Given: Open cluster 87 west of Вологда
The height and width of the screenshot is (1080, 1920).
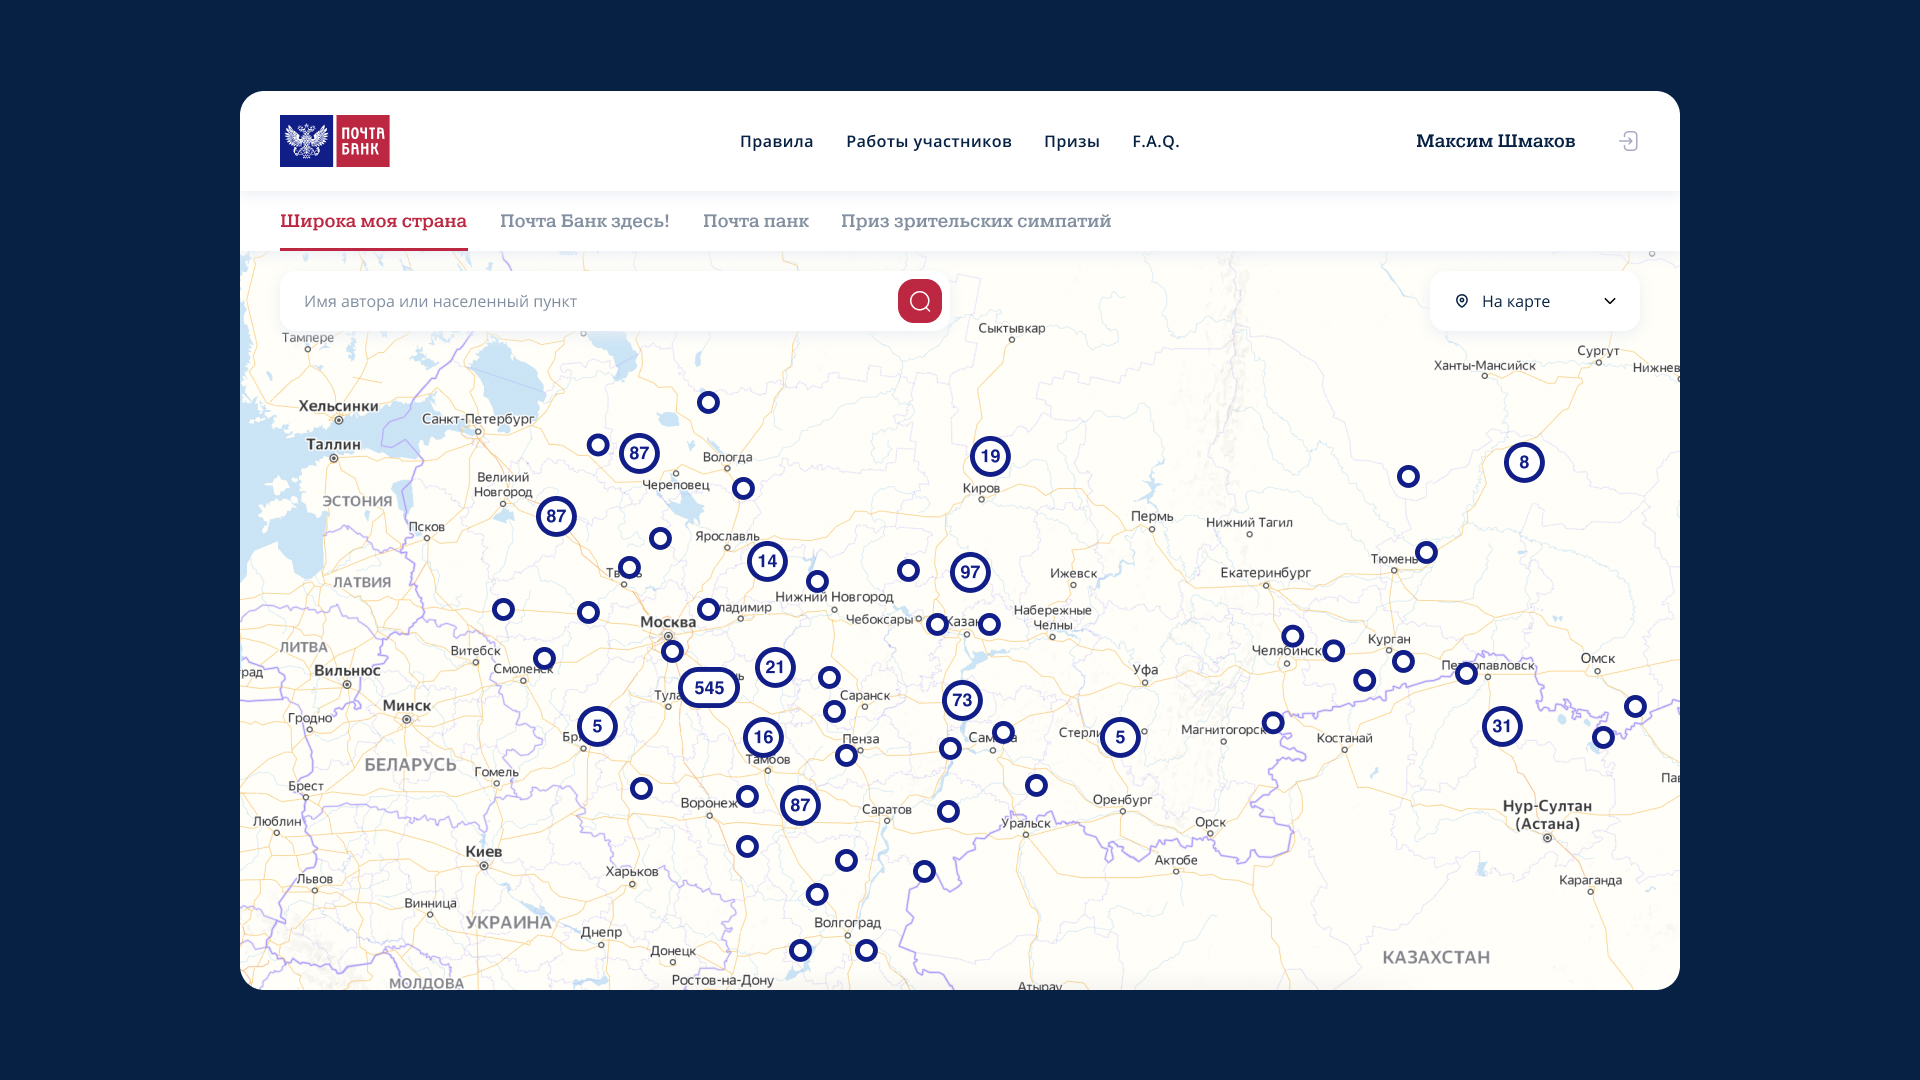Looking at the screenshot, I should point(639,454).
